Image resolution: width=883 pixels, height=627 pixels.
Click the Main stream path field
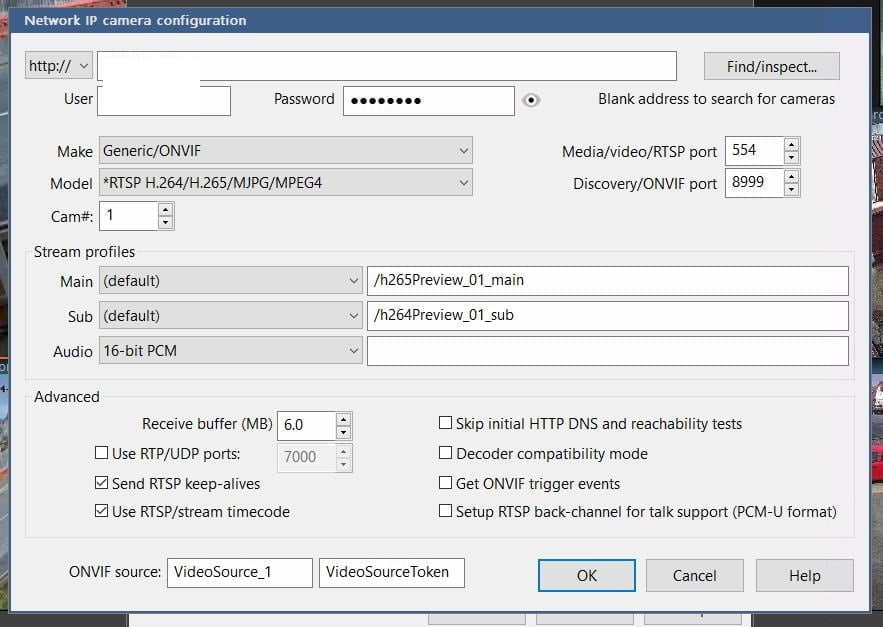(x=607, y=281)
